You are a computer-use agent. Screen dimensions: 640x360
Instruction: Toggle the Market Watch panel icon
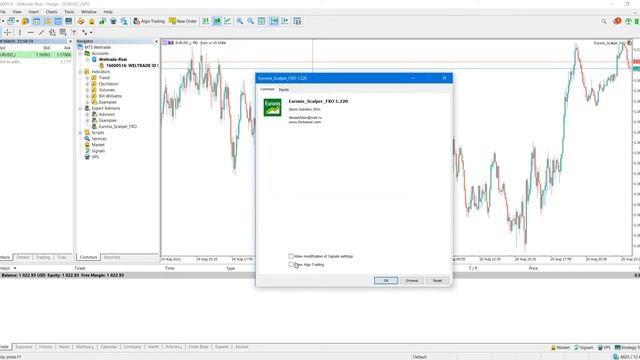pyautogui.click(x=36, y=21)
